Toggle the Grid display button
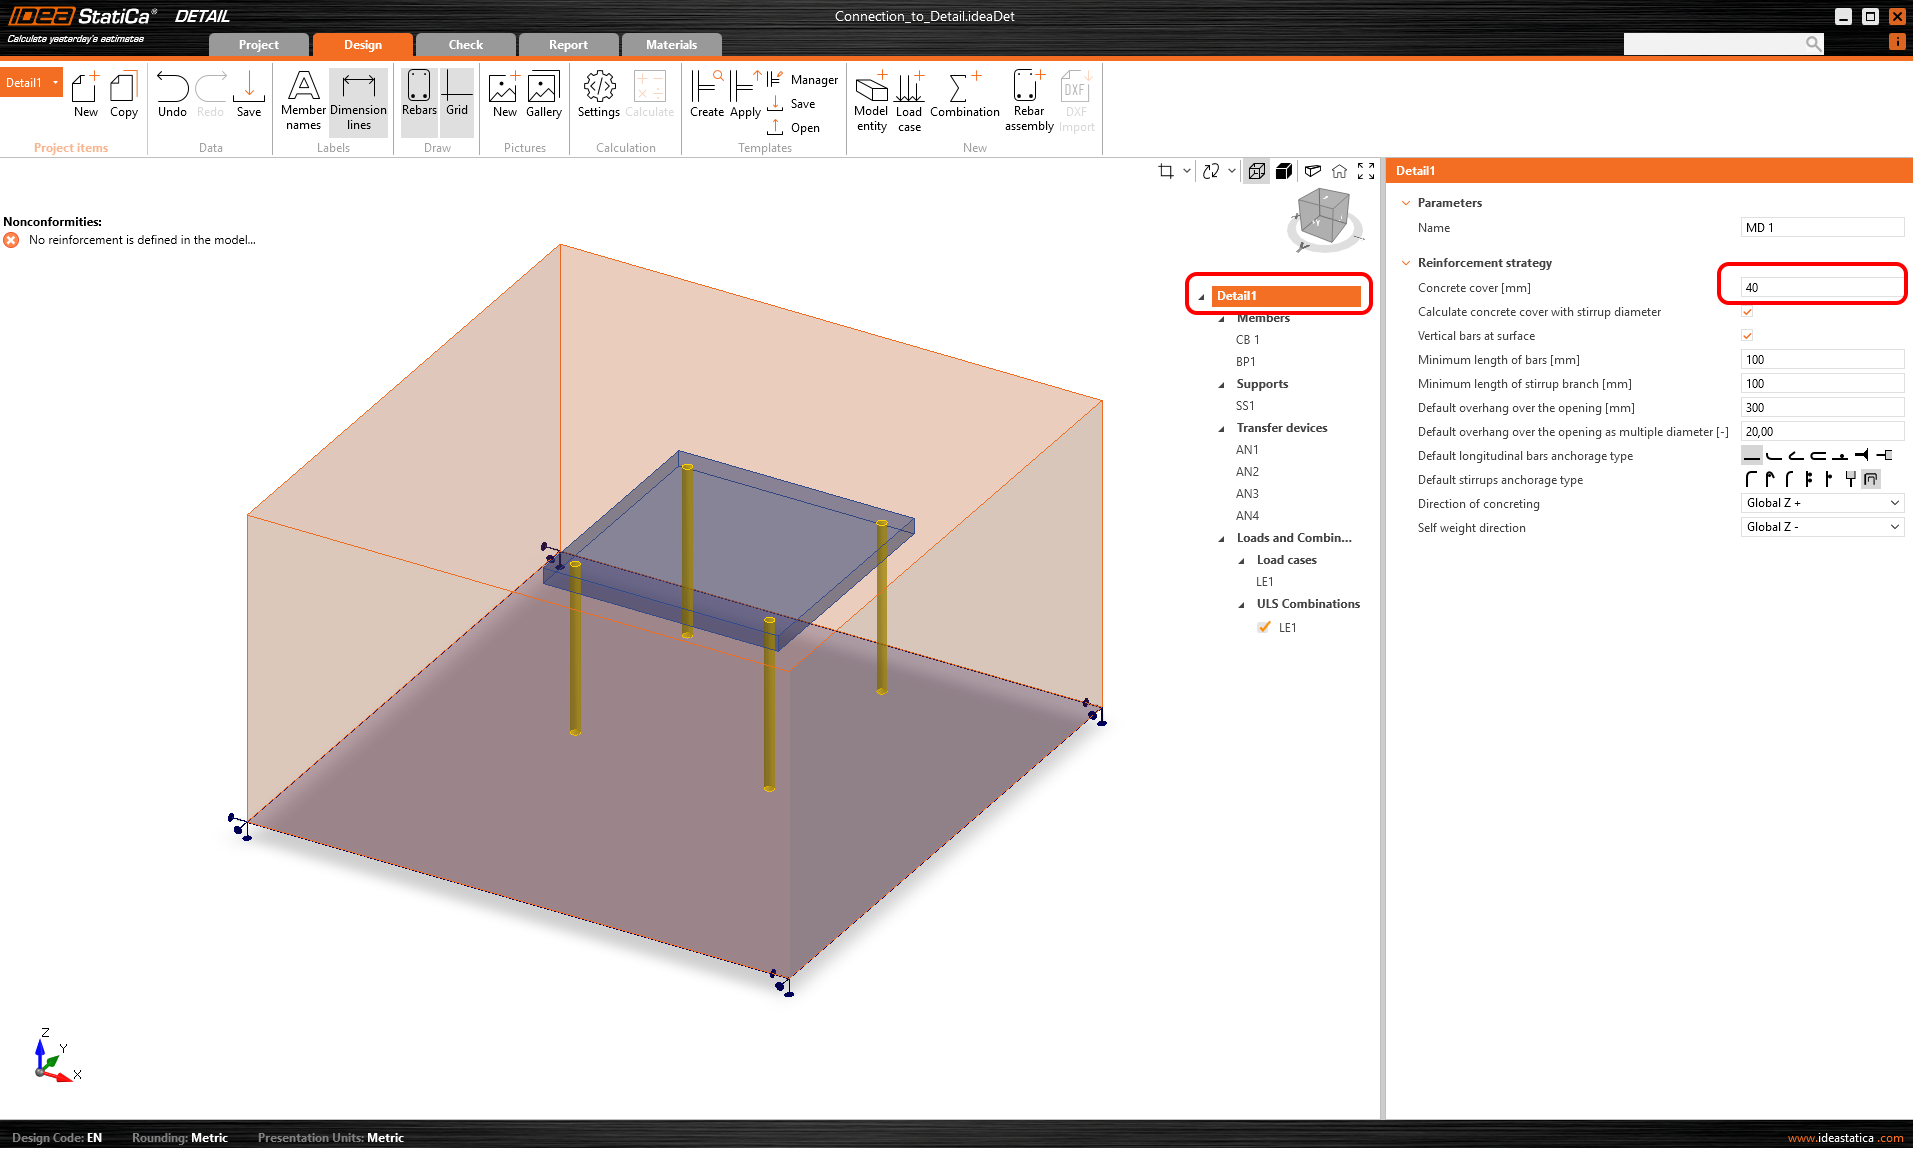1920x1150 pixels. 457,95
